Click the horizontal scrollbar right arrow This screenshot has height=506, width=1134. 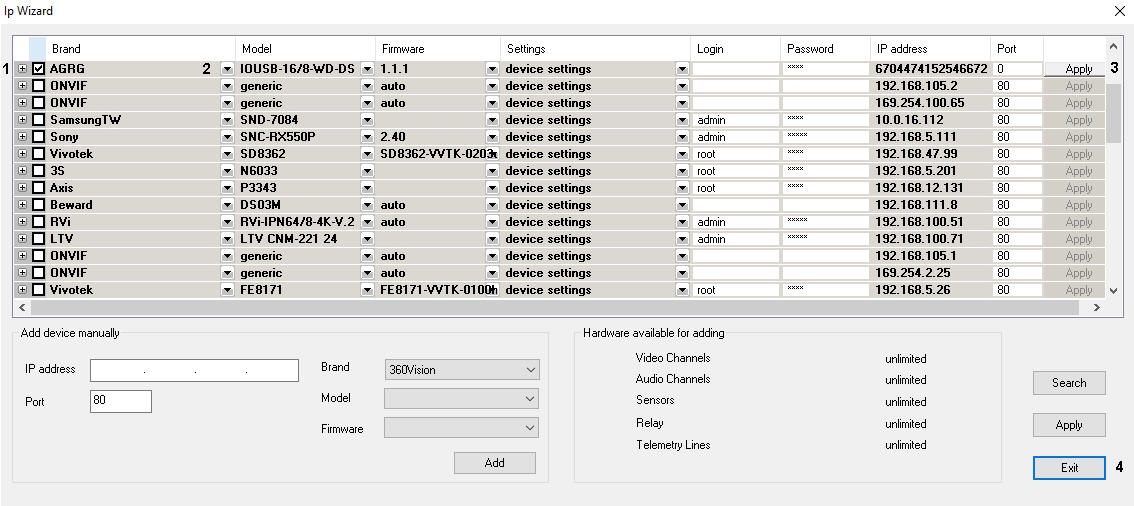(1097, 308)
